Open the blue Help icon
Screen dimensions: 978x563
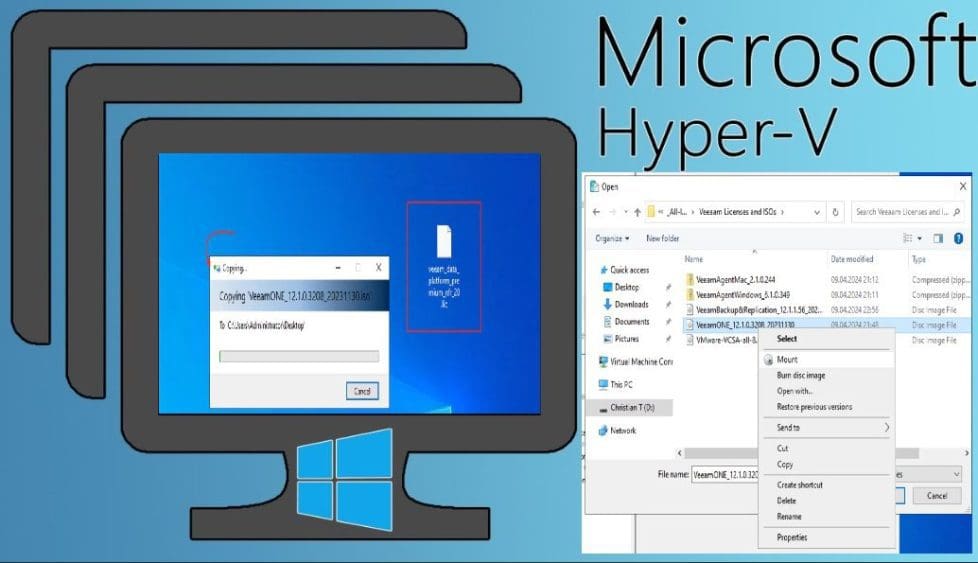959,238
